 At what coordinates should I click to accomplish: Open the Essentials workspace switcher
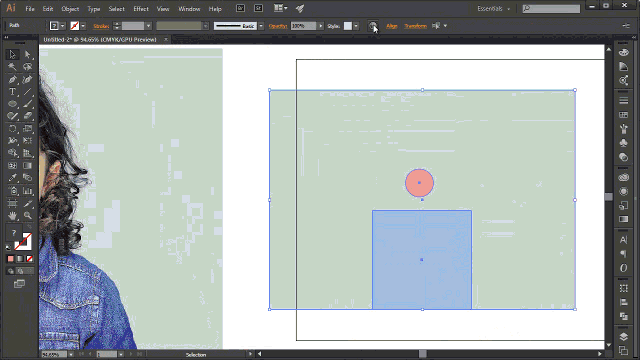(x=494, y=9)
